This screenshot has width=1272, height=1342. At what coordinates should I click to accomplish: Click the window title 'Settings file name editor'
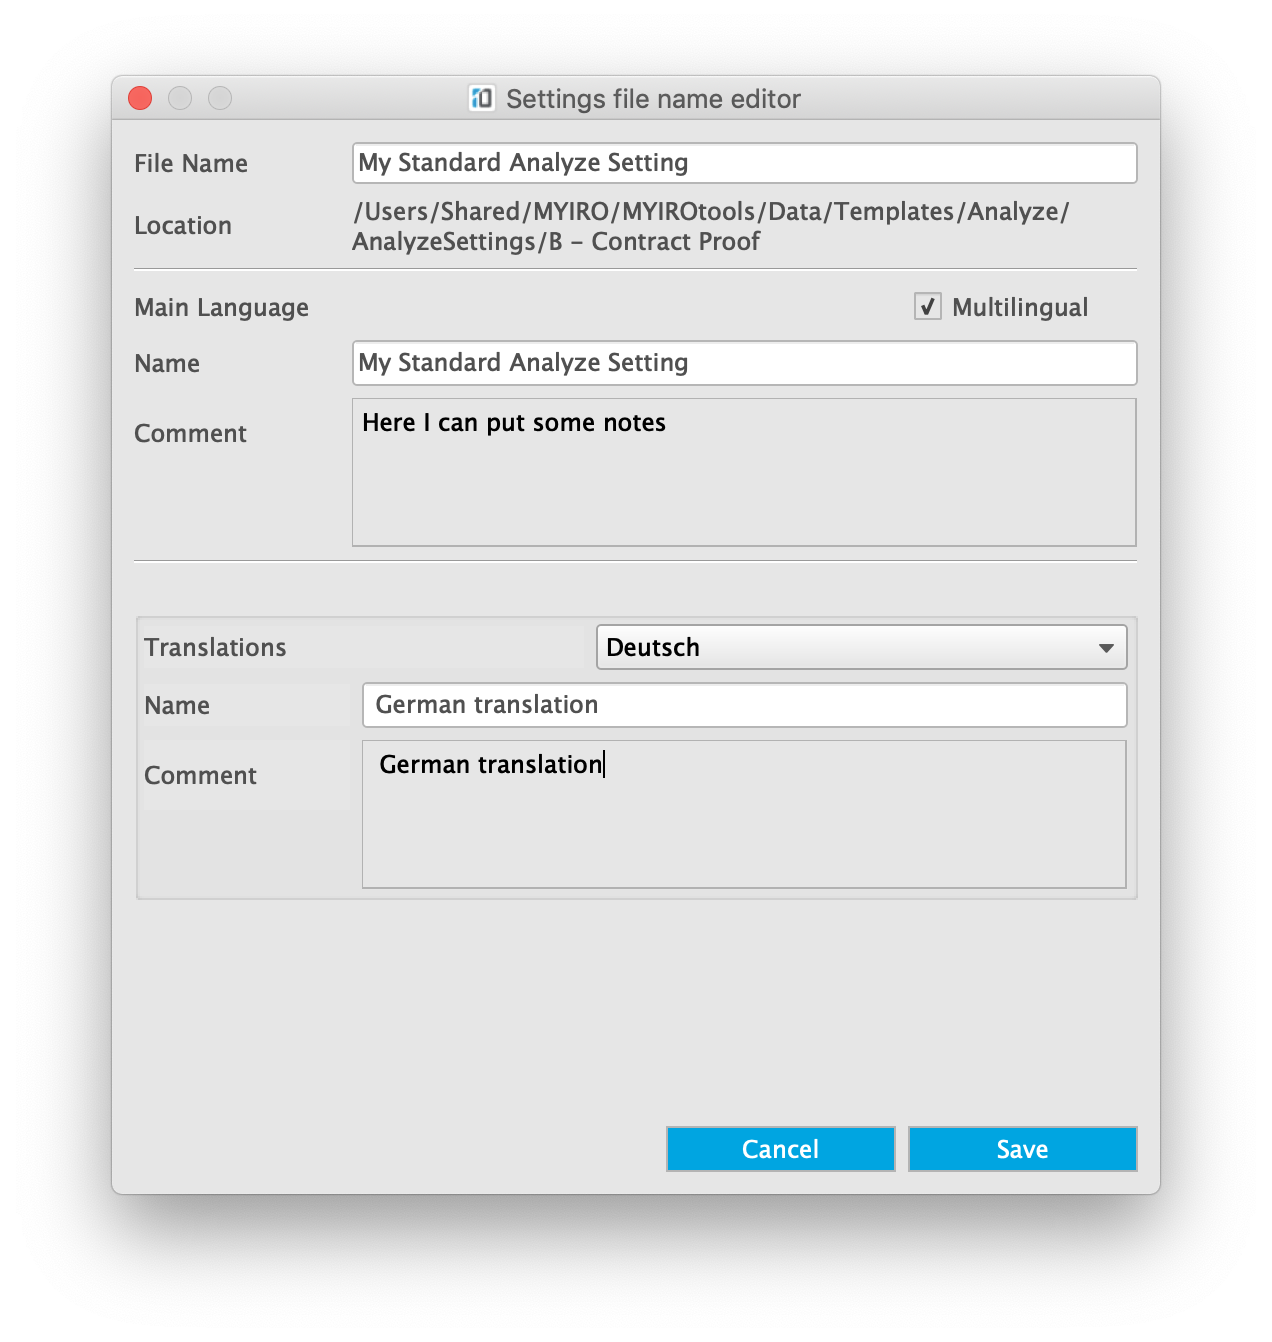(x=653, y=99)
